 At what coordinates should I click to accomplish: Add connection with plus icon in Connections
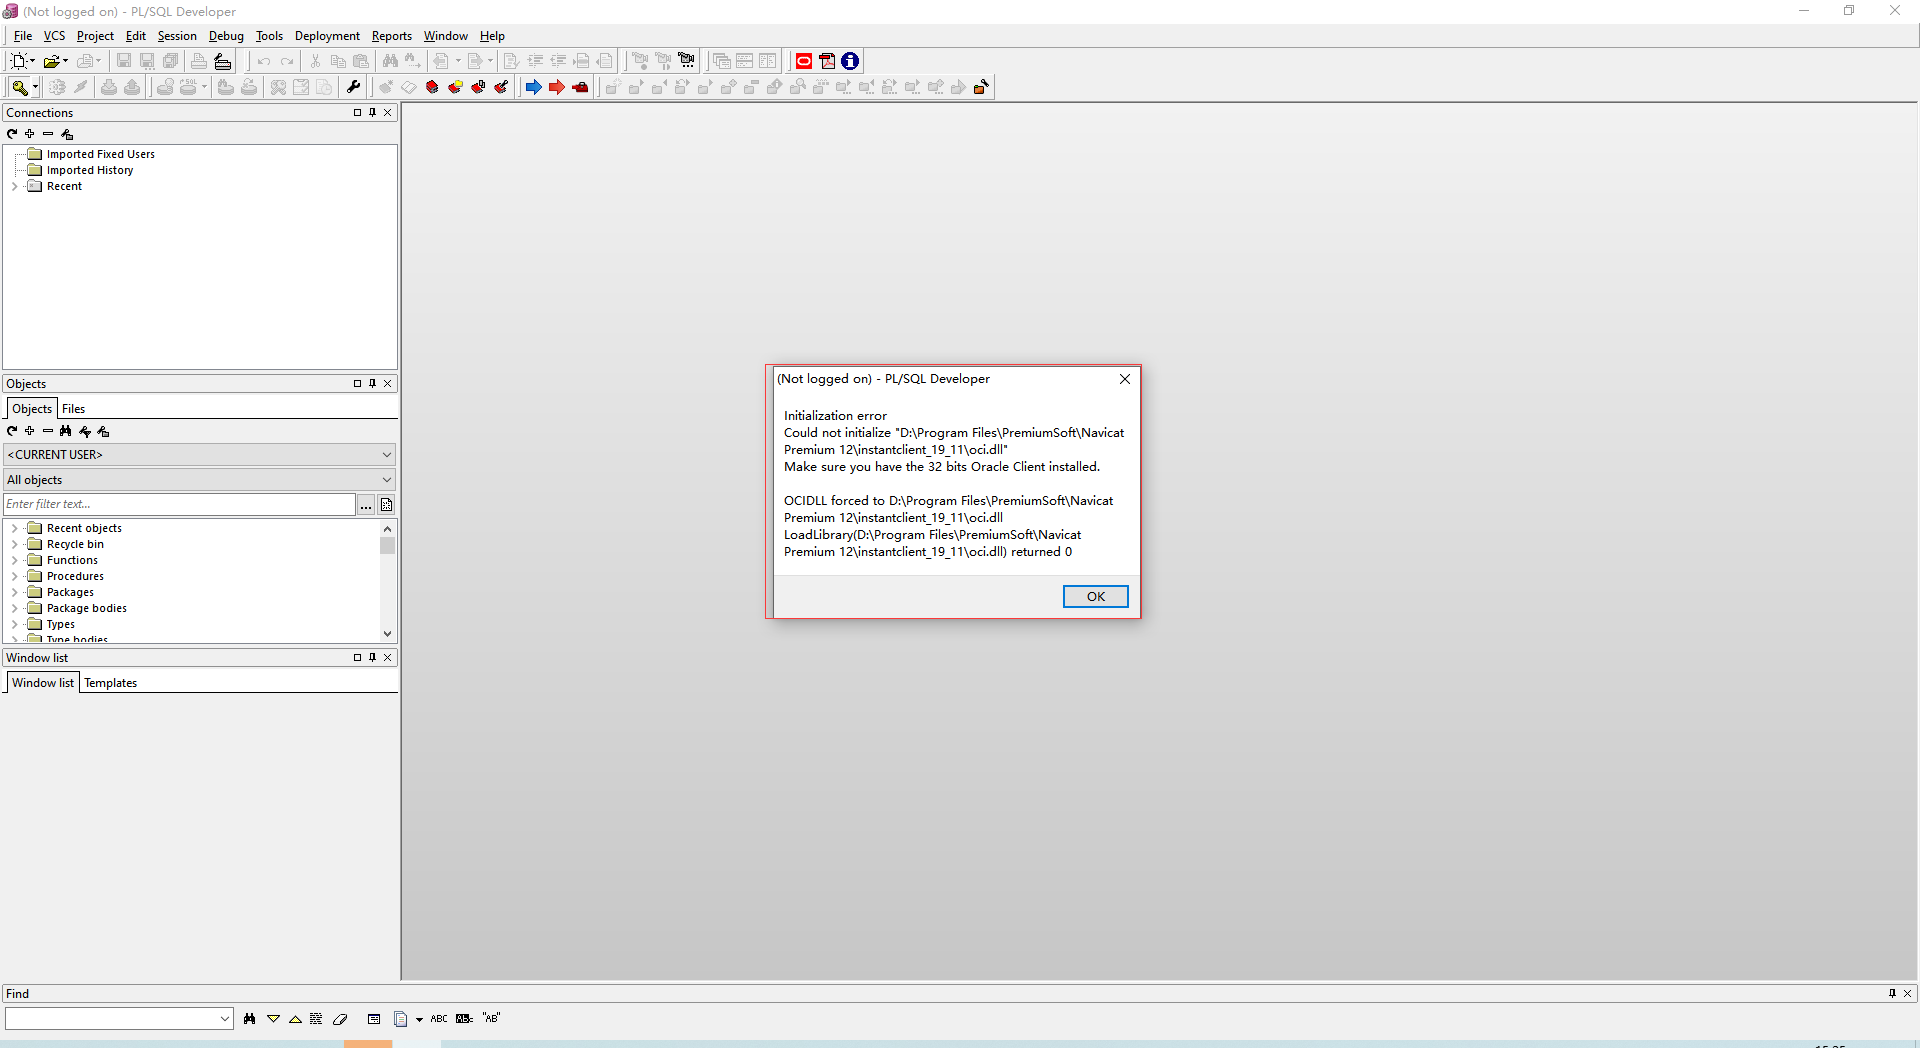[30, 134]
